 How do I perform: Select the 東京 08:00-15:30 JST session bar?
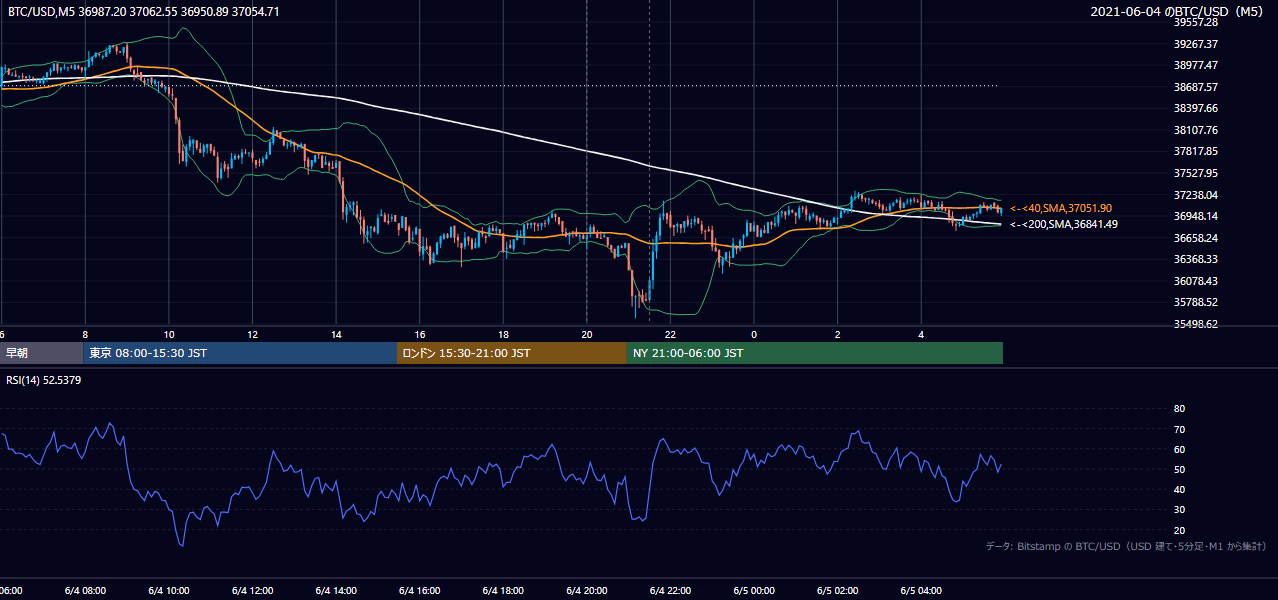(240, 353)
